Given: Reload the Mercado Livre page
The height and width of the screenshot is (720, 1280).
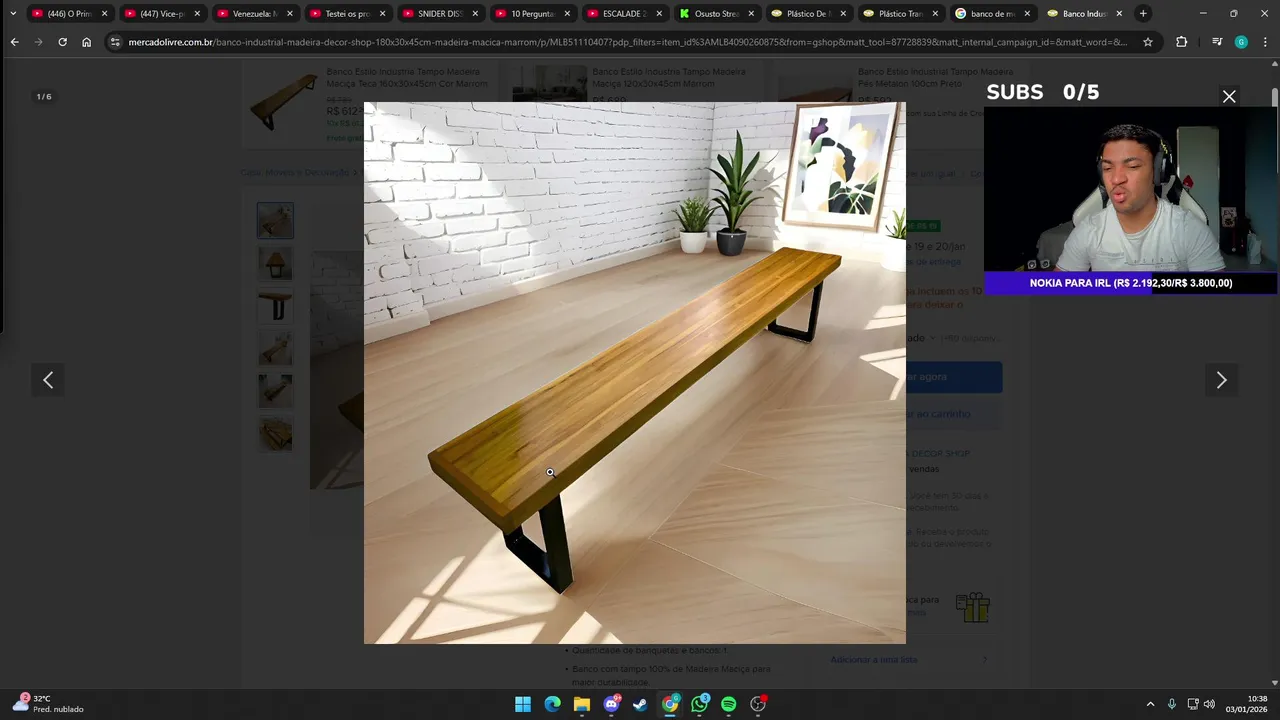Looking at the screenshot, I should pos(62,42).
